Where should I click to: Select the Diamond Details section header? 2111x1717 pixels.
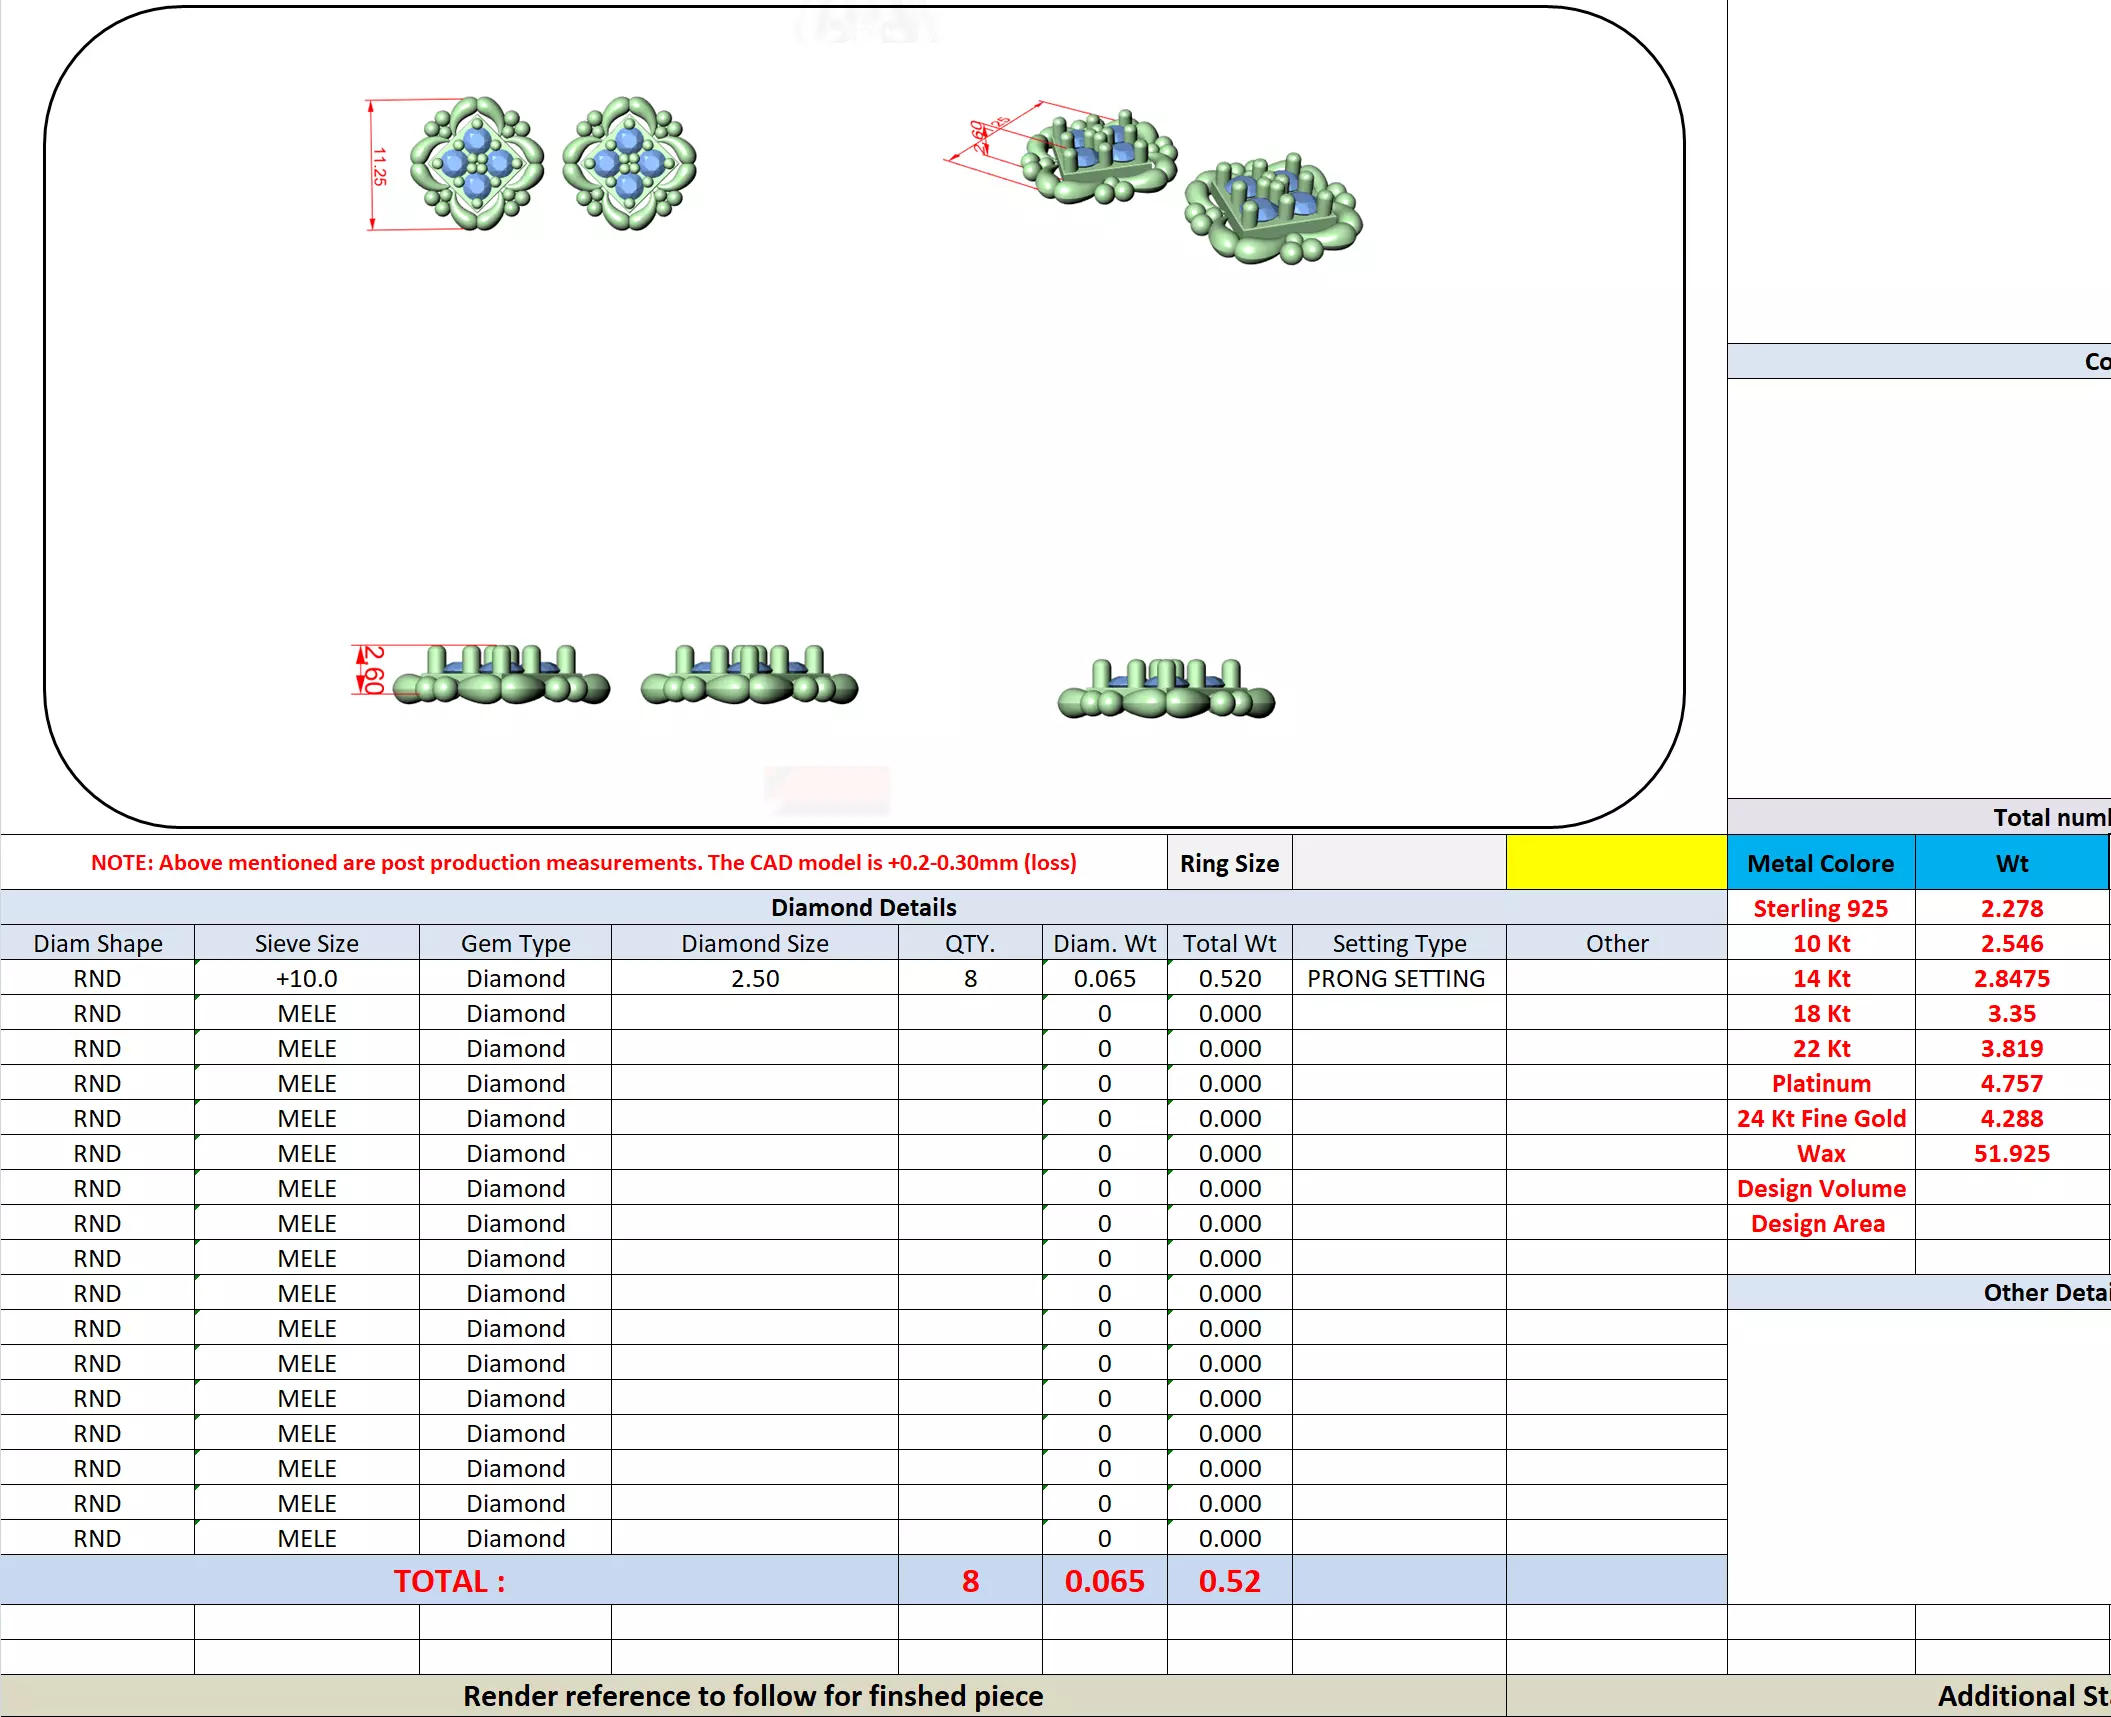tap(863, 907)
